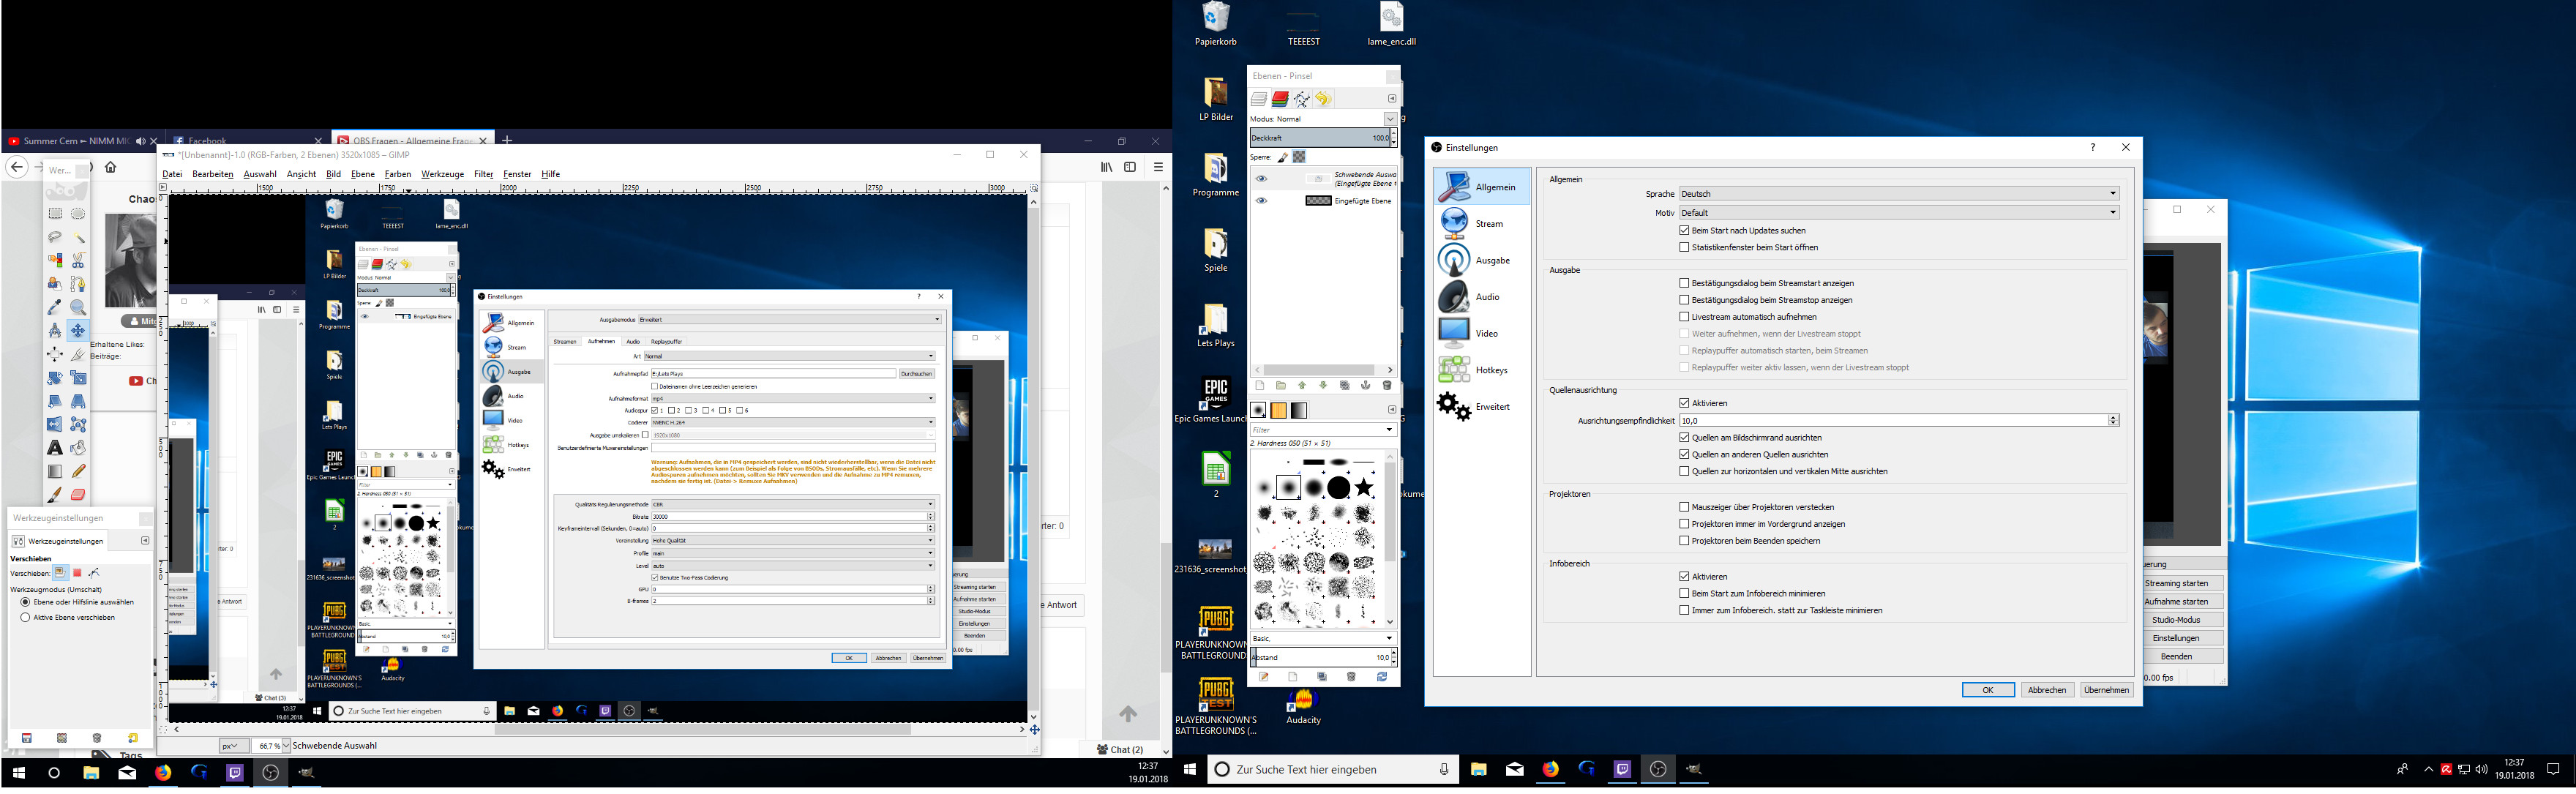Pick the Zoom magnifier tool

(x=78, y=308)
